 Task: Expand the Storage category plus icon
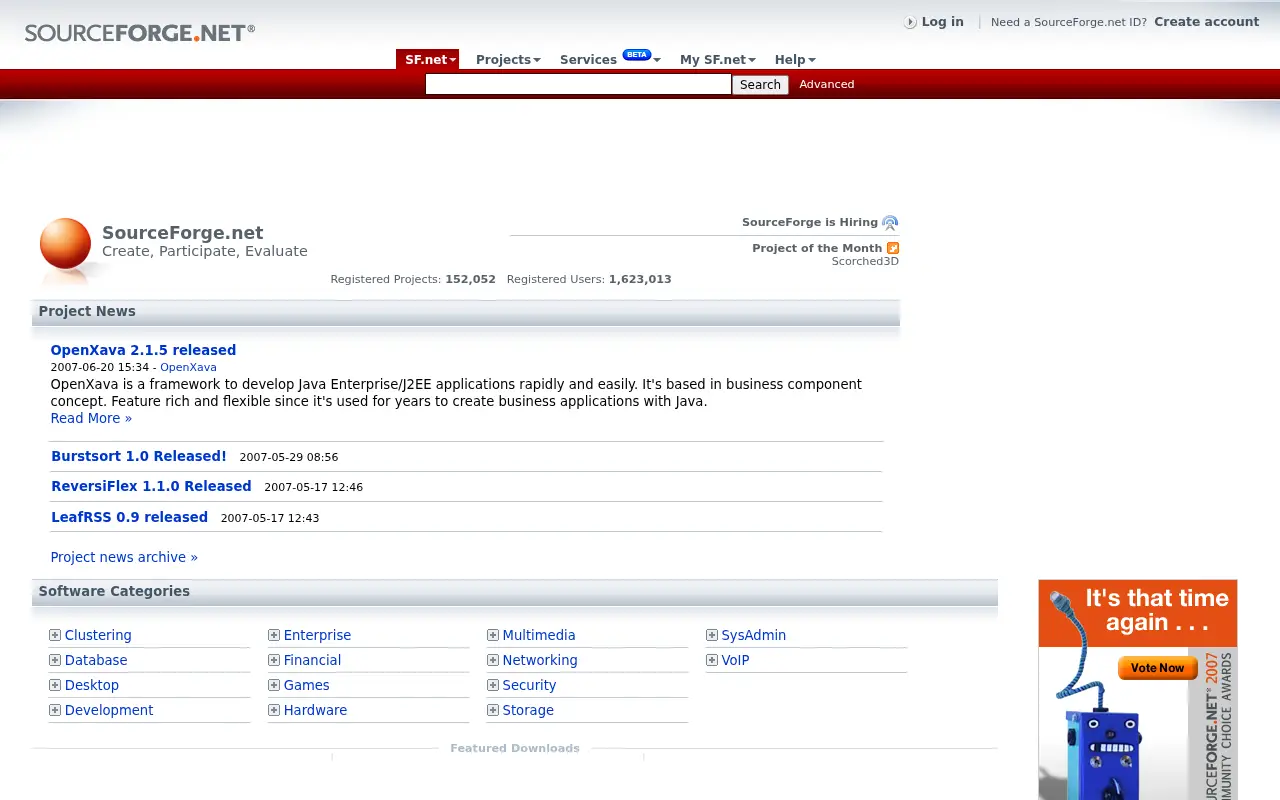[x=493, y=710]
